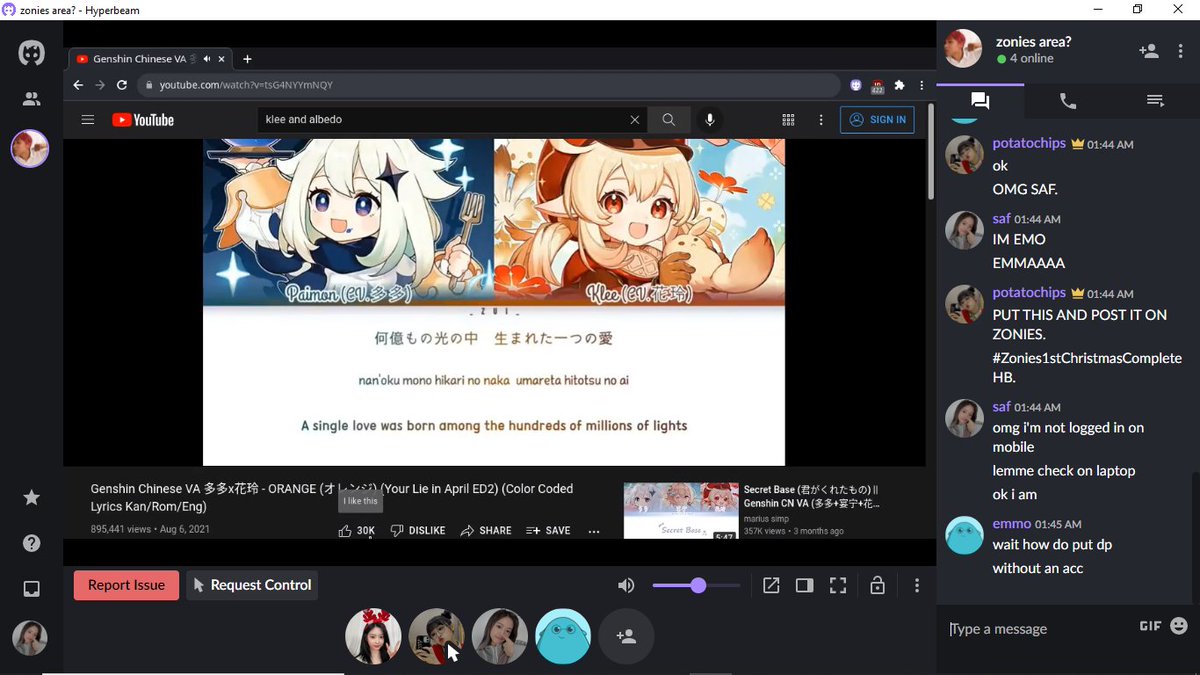Adjust the stream volume slider

697,585
